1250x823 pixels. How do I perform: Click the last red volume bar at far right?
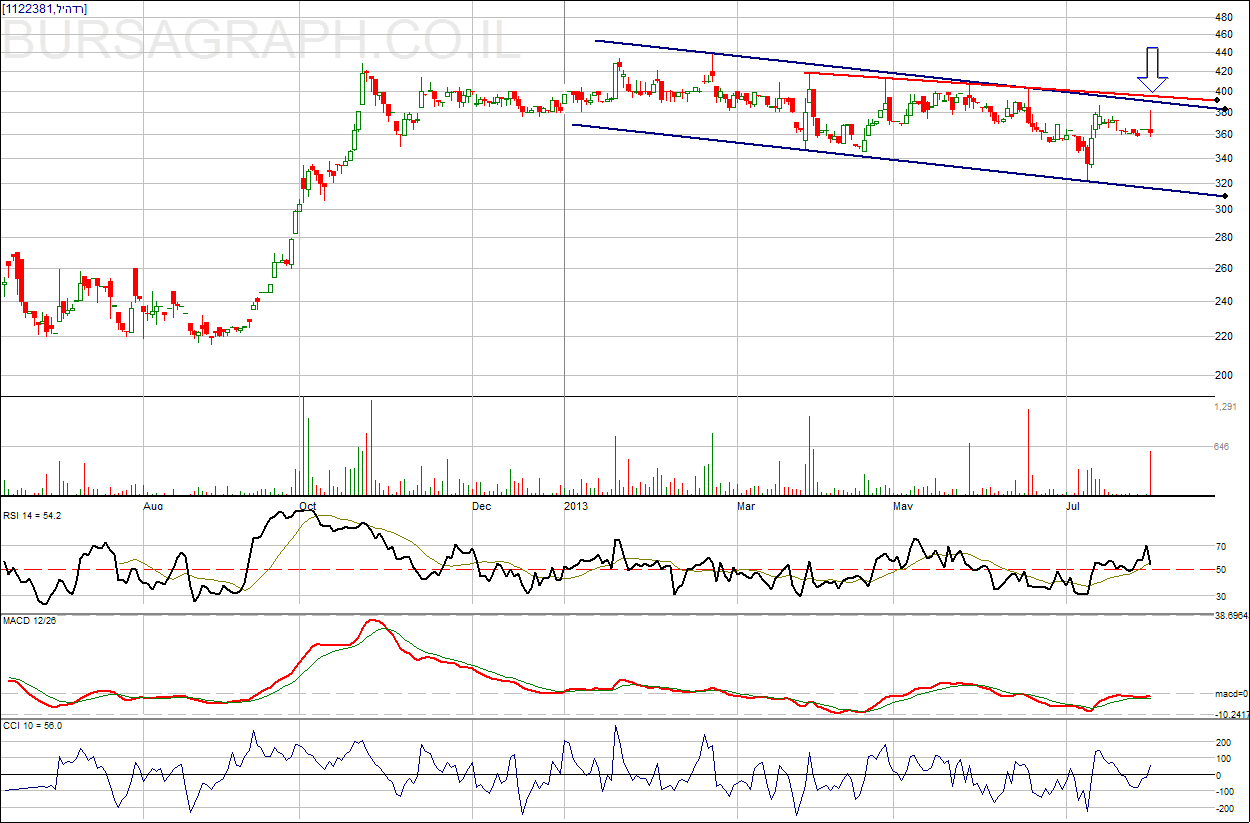point(1151,473)
